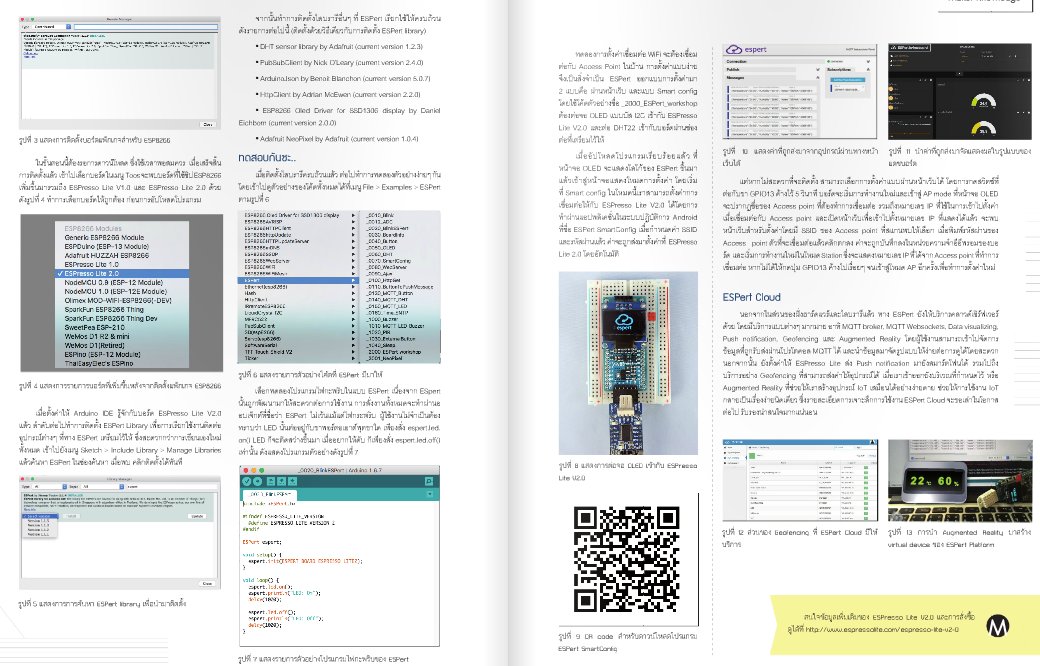Image resolution: width=1040 pixels, height=666 pixels.
Task: Pick NodeMCU 0.9 (ESP-12 Module) board
Action: pos(122,283)
